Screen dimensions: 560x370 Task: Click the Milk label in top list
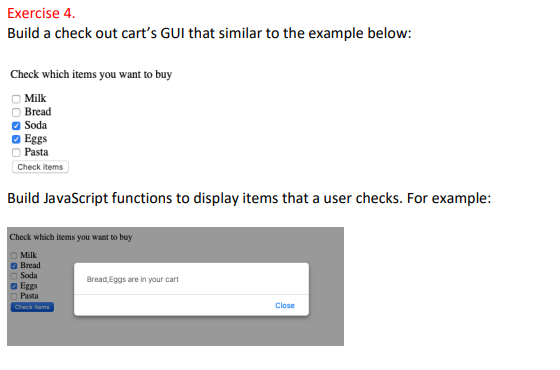(x=35, y=98)
